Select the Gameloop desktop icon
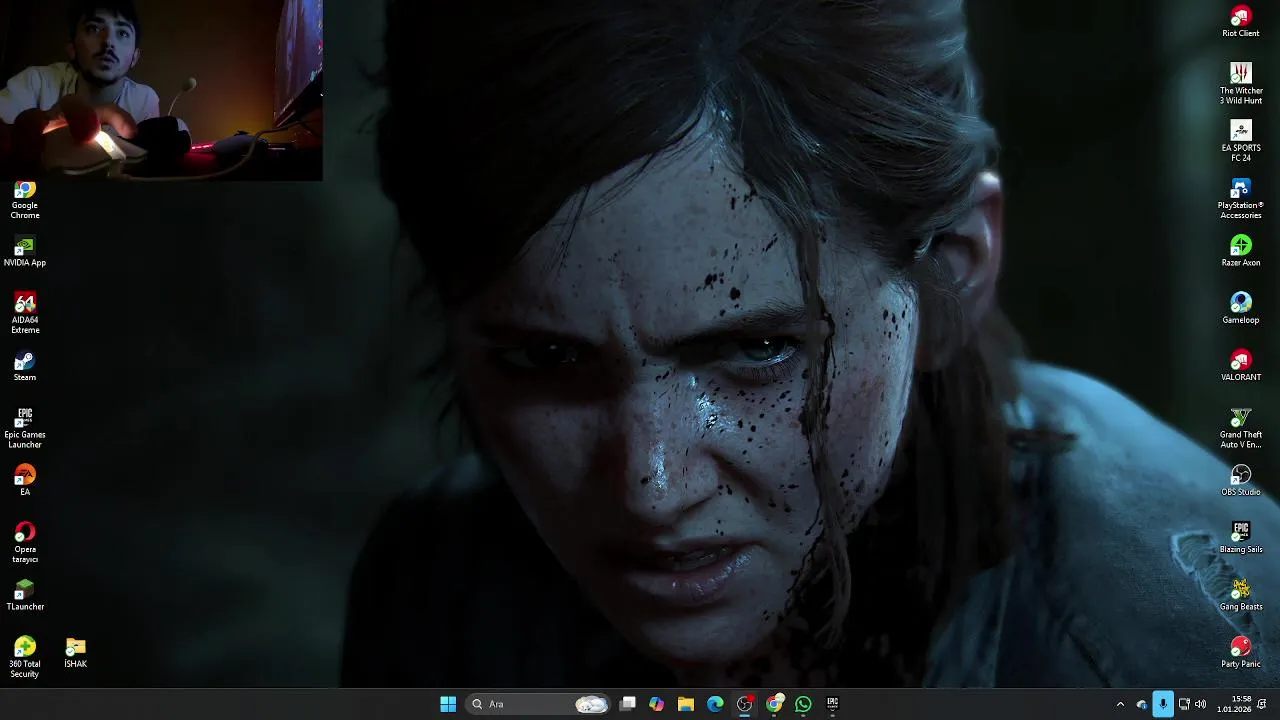 (1241, 309)
